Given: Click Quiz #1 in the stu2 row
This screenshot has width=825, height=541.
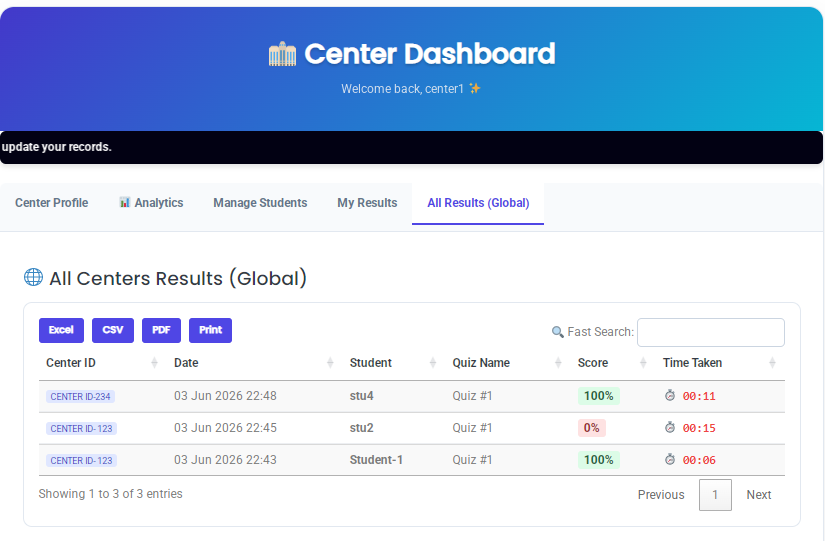Looking at the screenshot, I should point(472,428).
